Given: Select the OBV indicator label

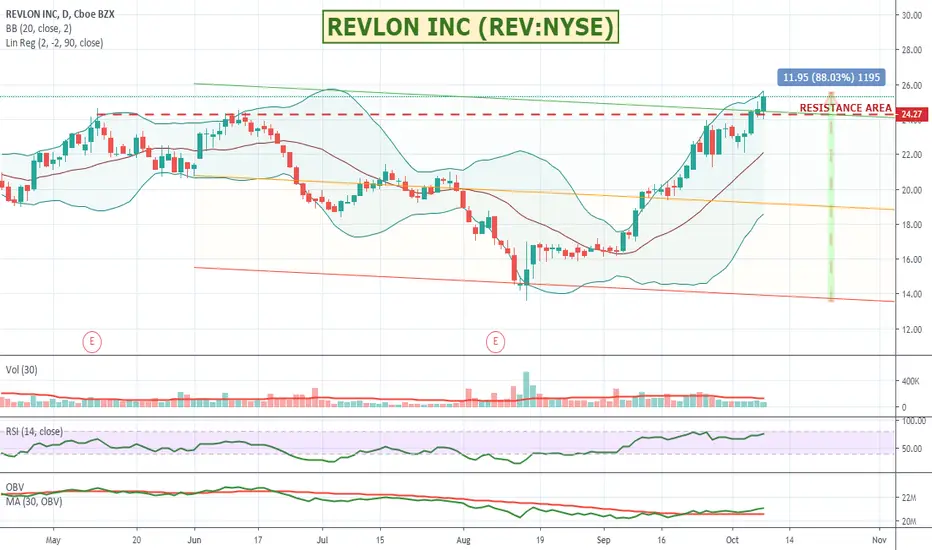Looking at the screenshot, I should pos(15,488).
